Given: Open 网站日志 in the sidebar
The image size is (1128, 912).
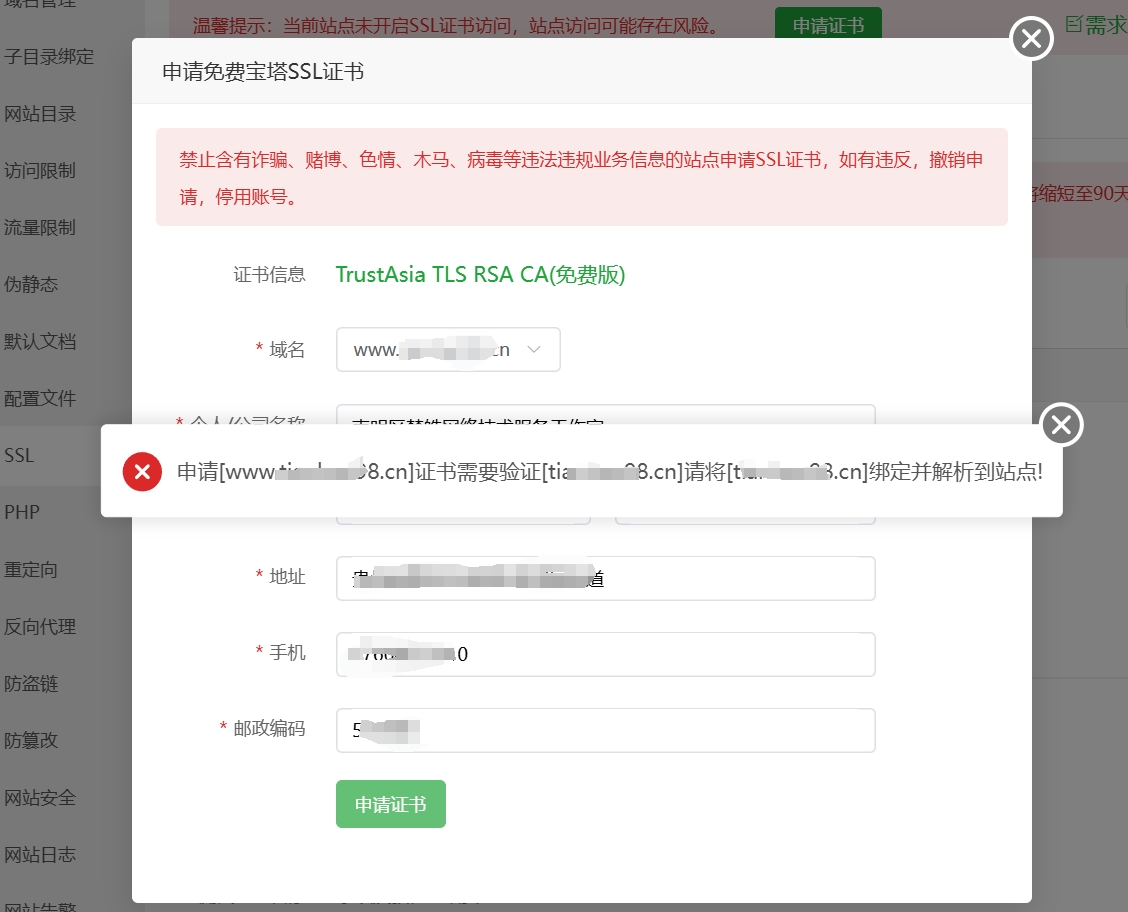Looking at the screenshot, I should point(40,854).
